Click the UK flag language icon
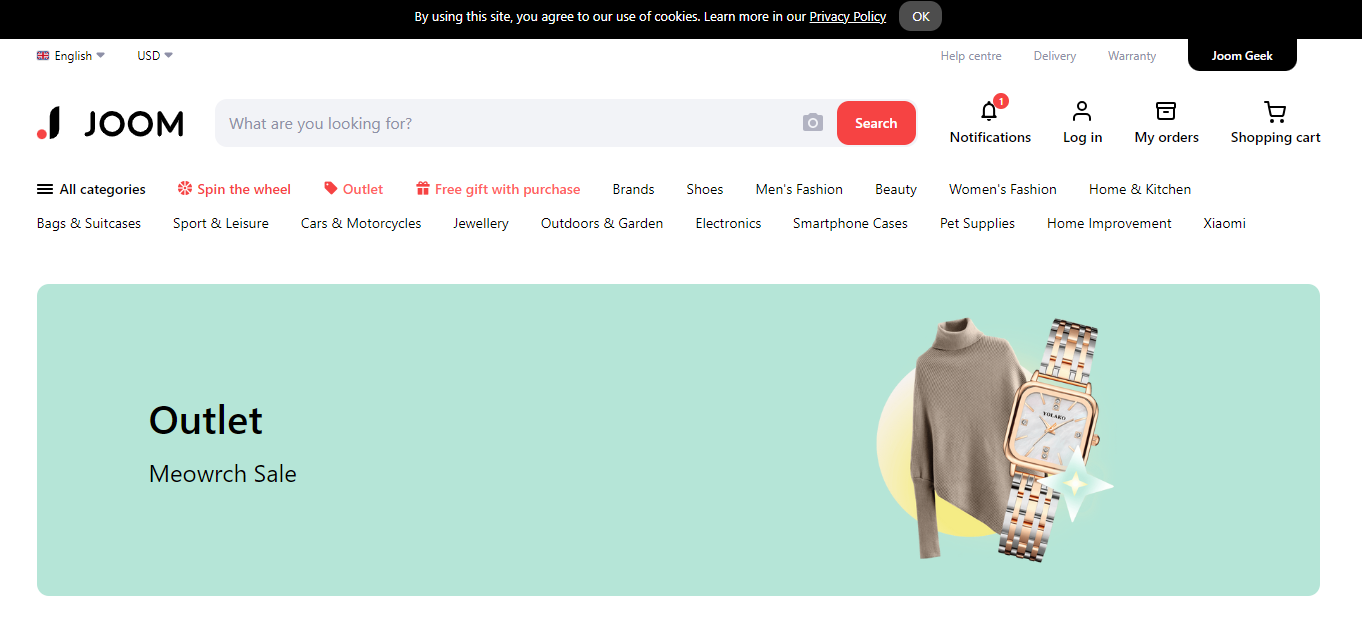 [43, 56]
